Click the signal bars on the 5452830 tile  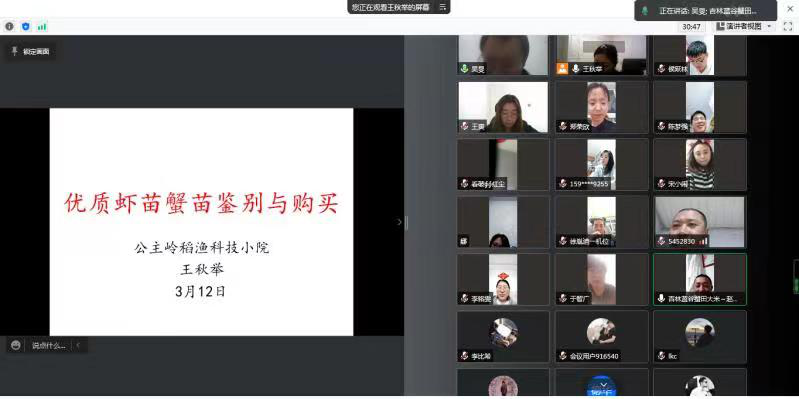pos(704,241)
